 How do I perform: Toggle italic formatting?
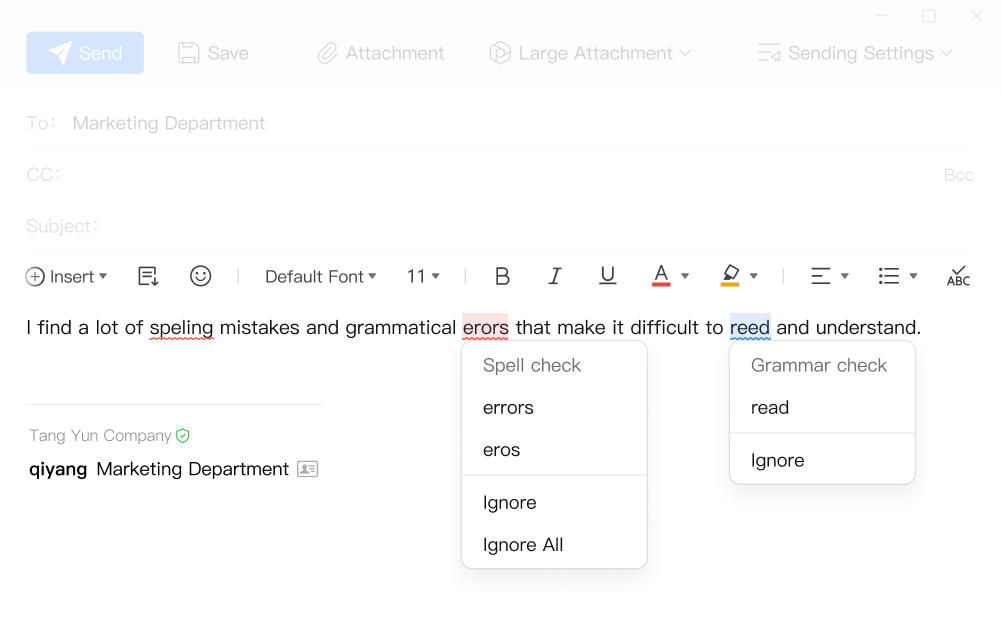(x=555, y=276)
